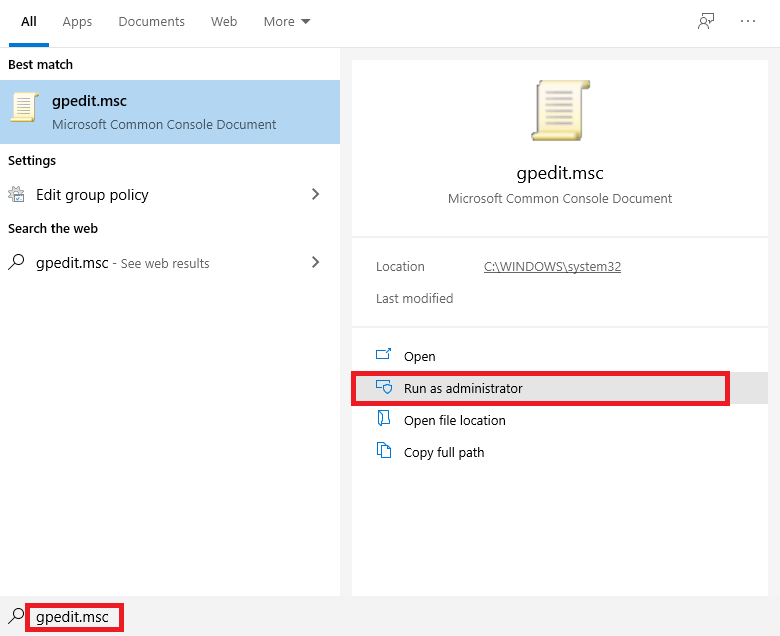Screen dimensions: 780x636
Task: Switch to the All tab
Action: coord(28,22)
